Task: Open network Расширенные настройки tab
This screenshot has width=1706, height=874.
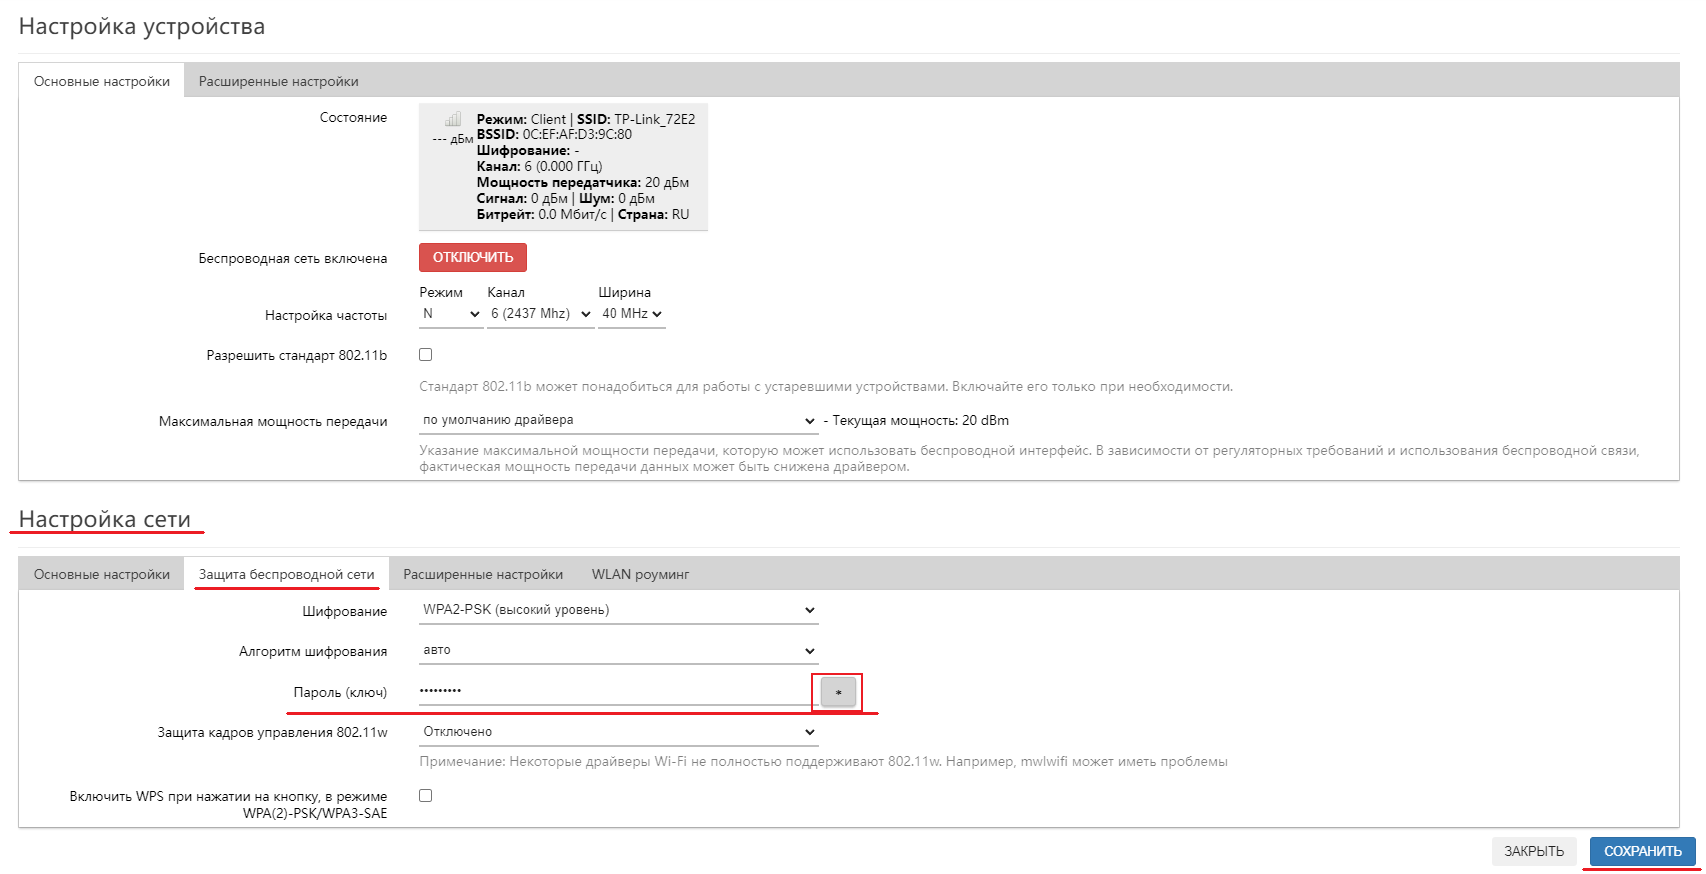Action: [x=483, y=574]
